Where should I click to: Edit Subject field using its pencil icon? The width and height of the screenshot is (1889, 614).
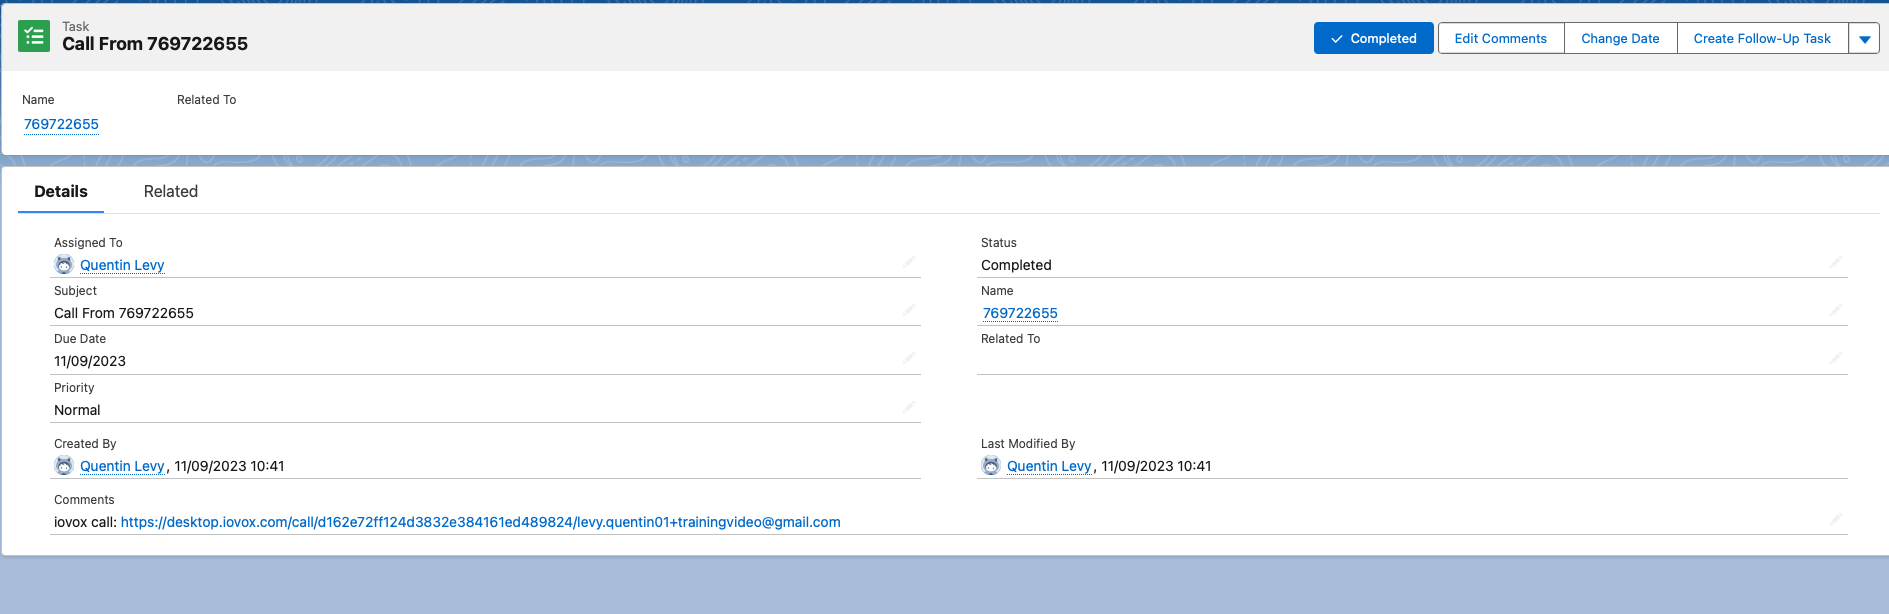[x=908, y=311]
